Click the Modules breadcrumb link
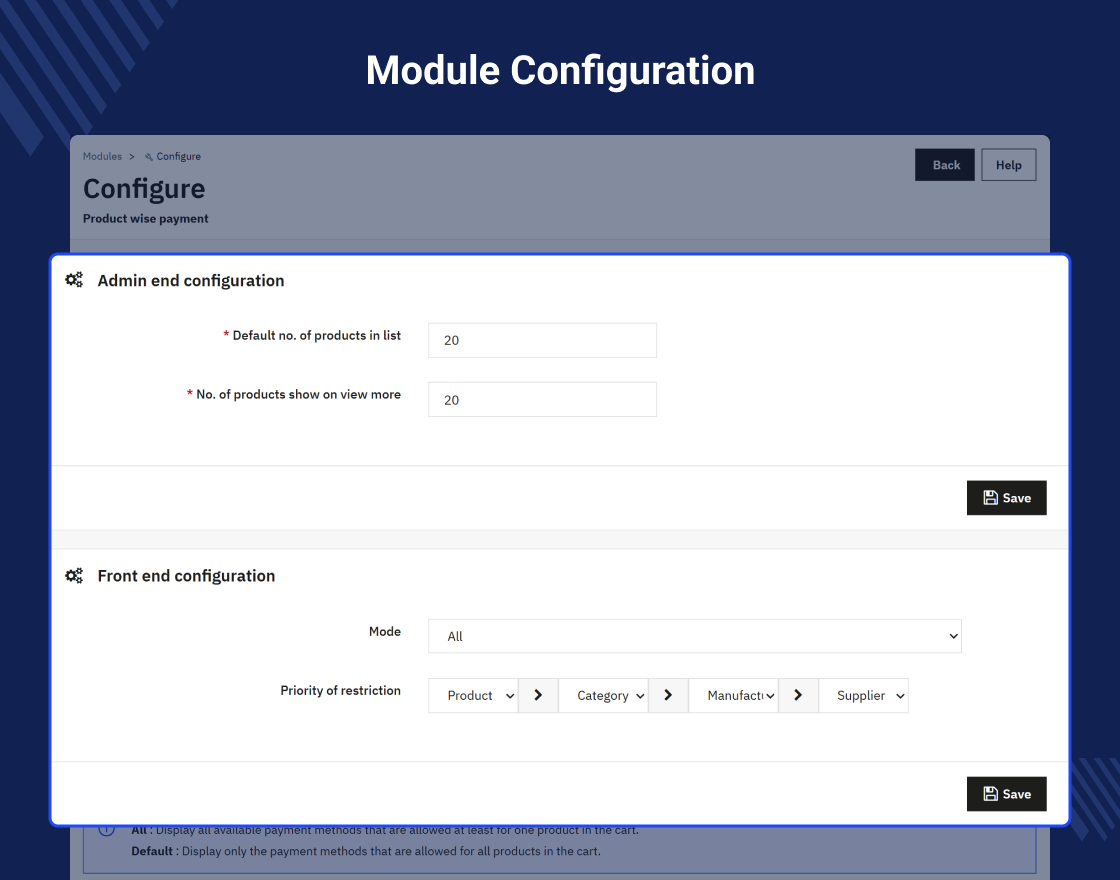1120x880 pixels. click(102, 156)
